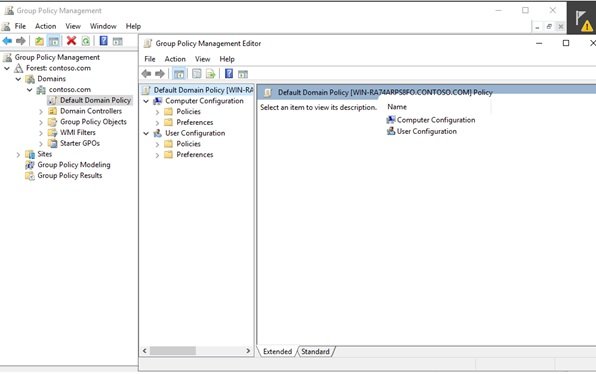596x374 pixels.
Task: Collapse User Configuration in Editor tree
Action: (x=146, y=133)
